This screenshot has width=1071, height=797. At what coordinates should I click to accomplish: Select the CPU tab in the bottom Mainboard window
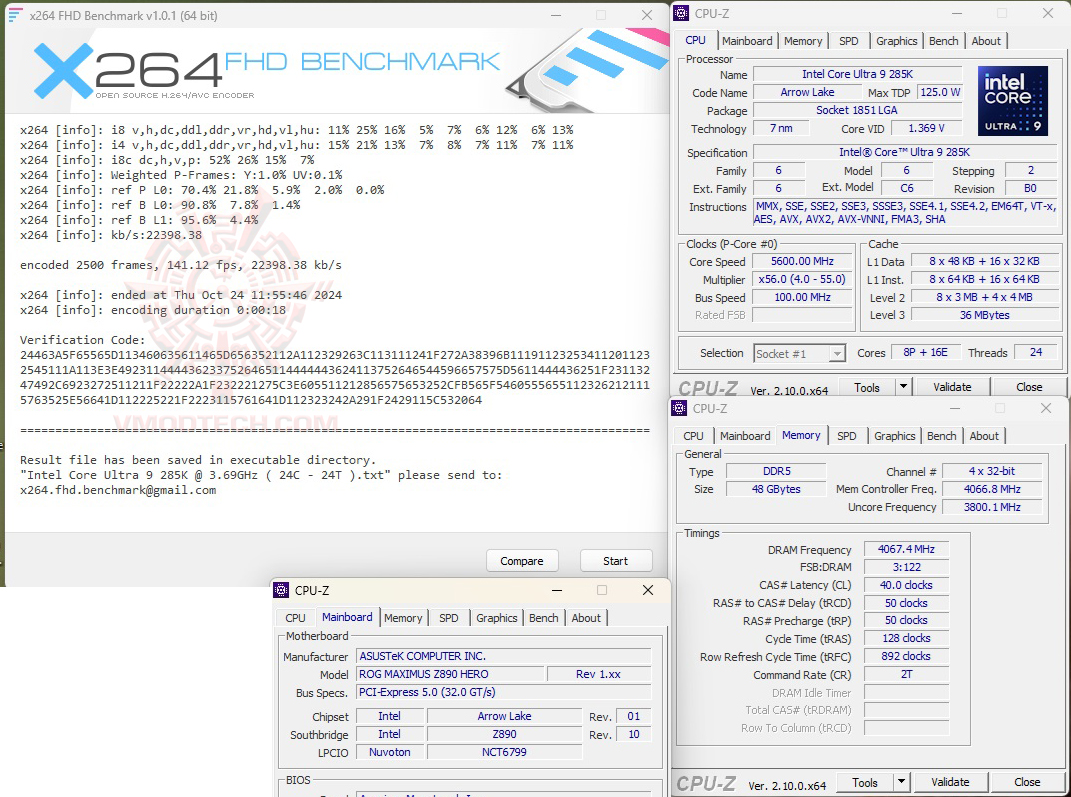tap(295, 618)
